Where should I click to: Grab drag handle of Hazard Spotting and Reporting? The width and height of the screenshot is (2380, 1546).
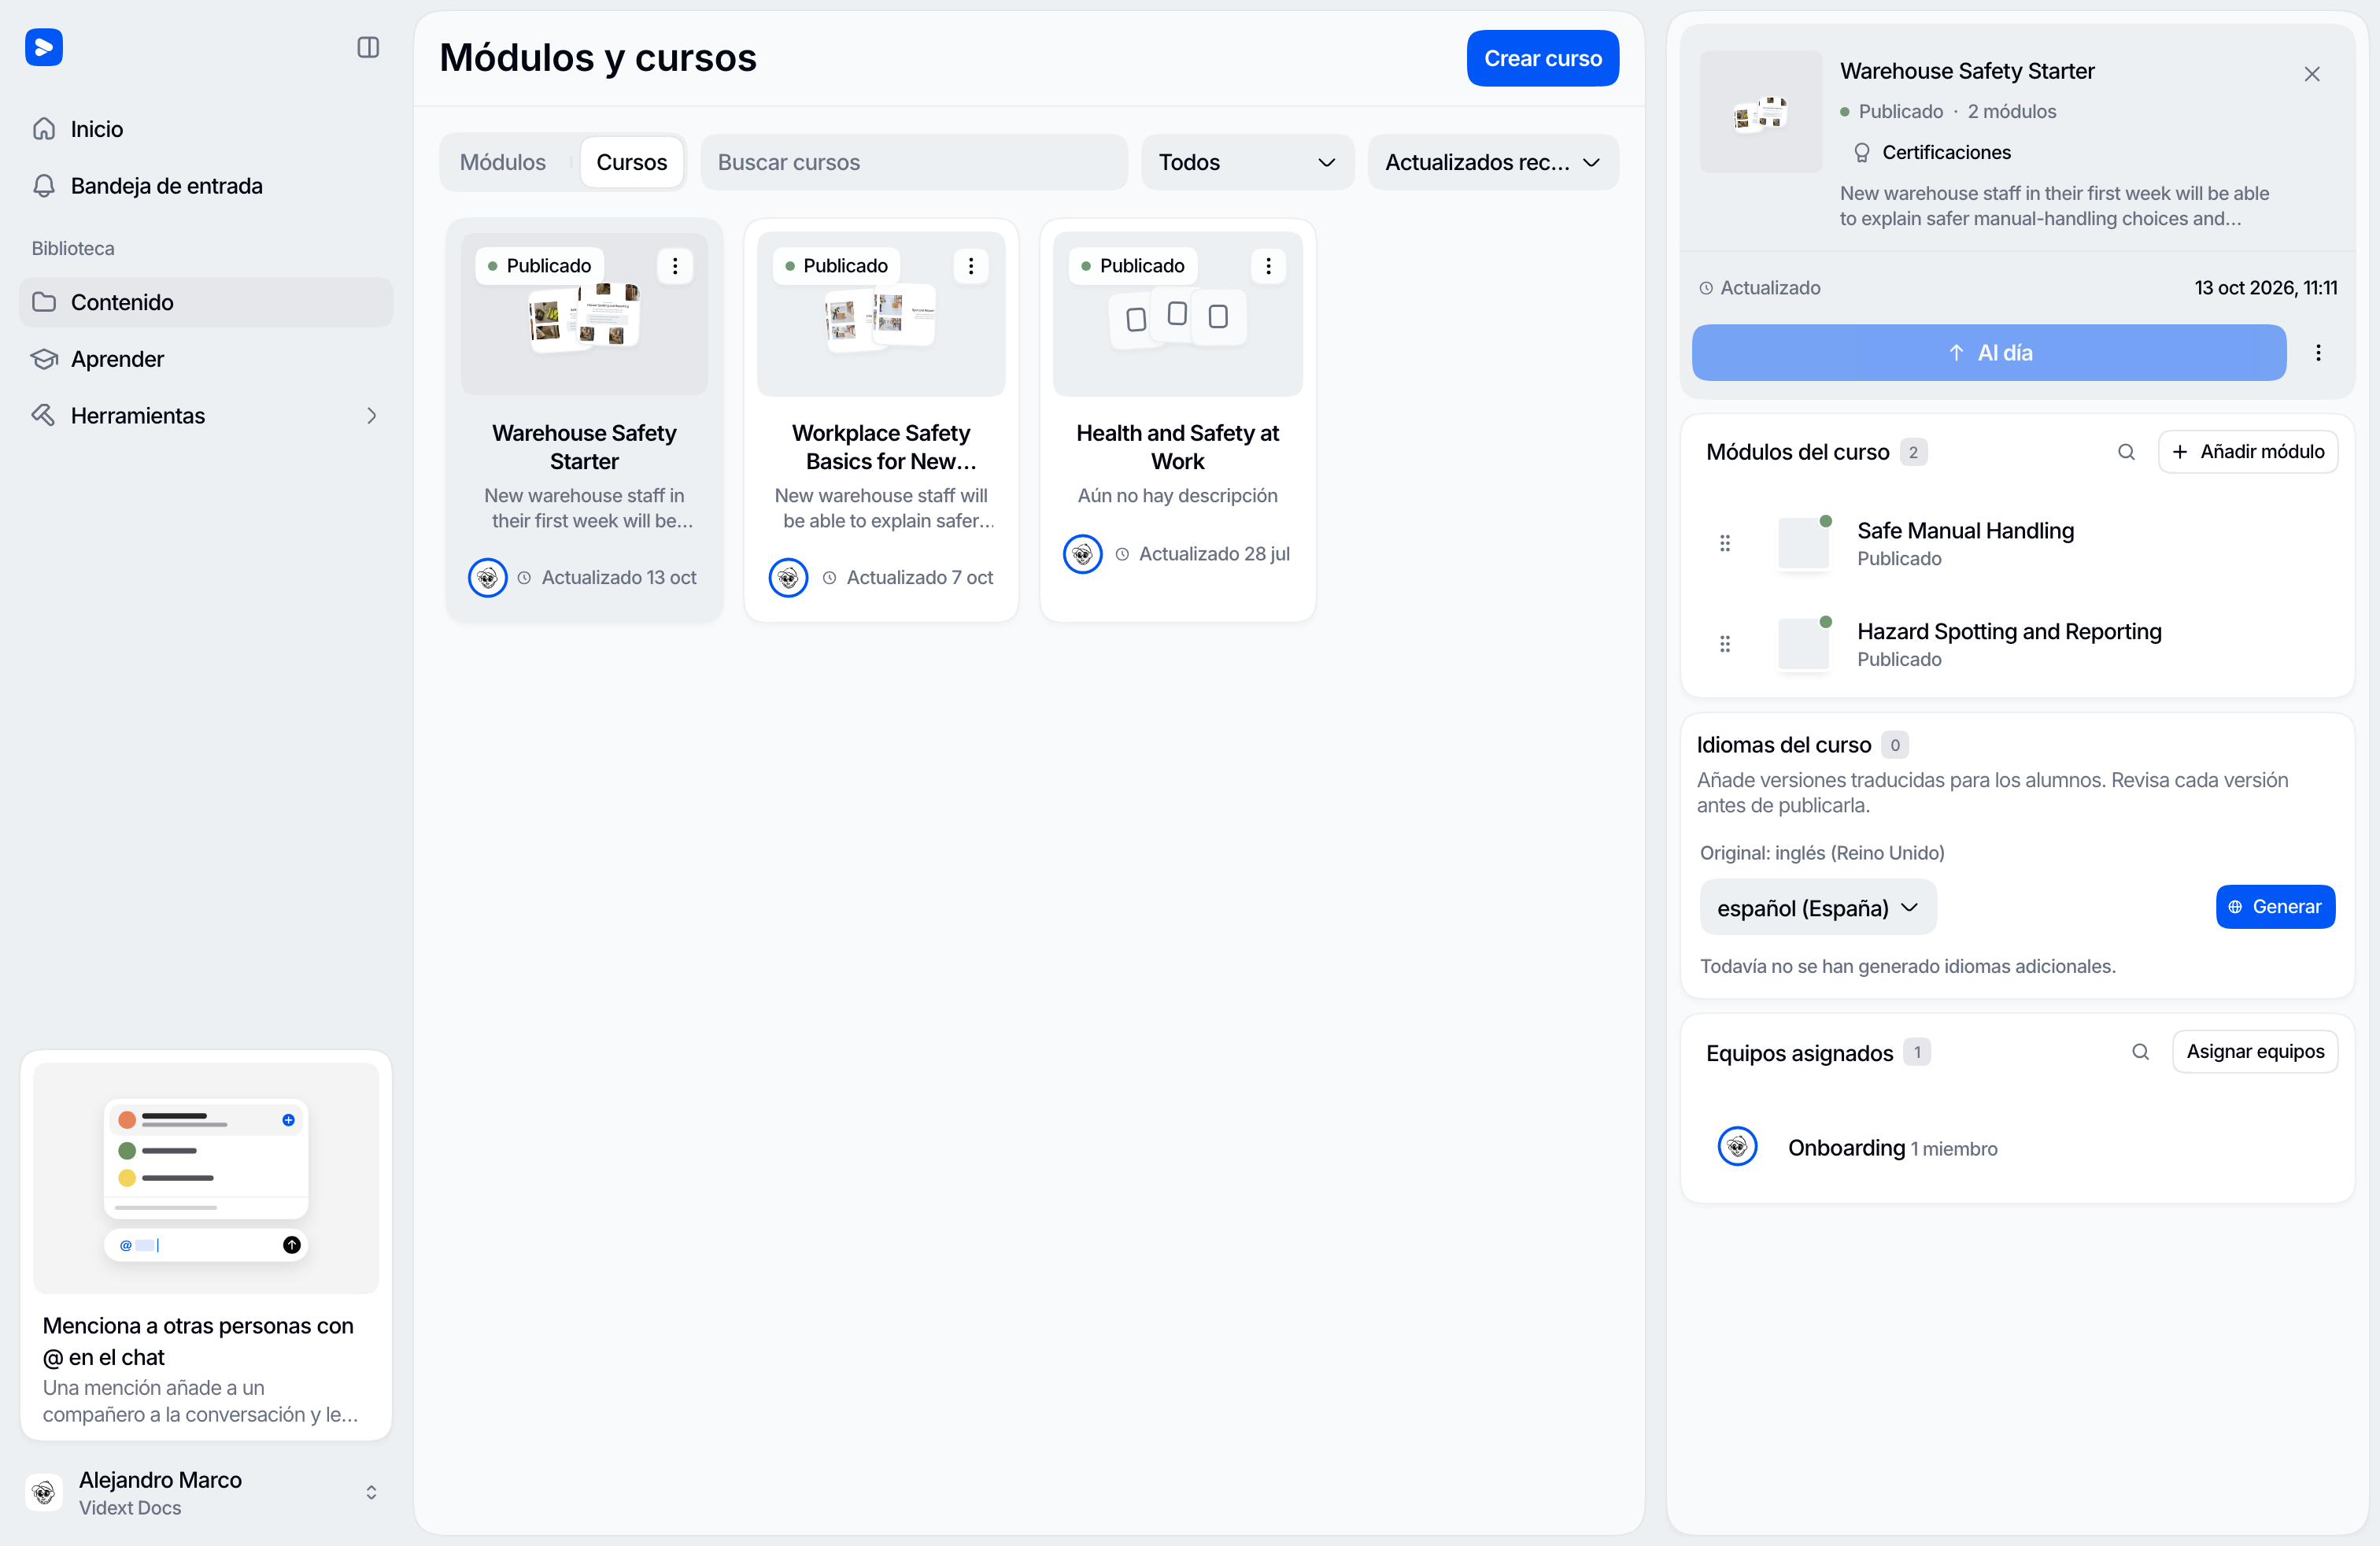point(1725,644)
